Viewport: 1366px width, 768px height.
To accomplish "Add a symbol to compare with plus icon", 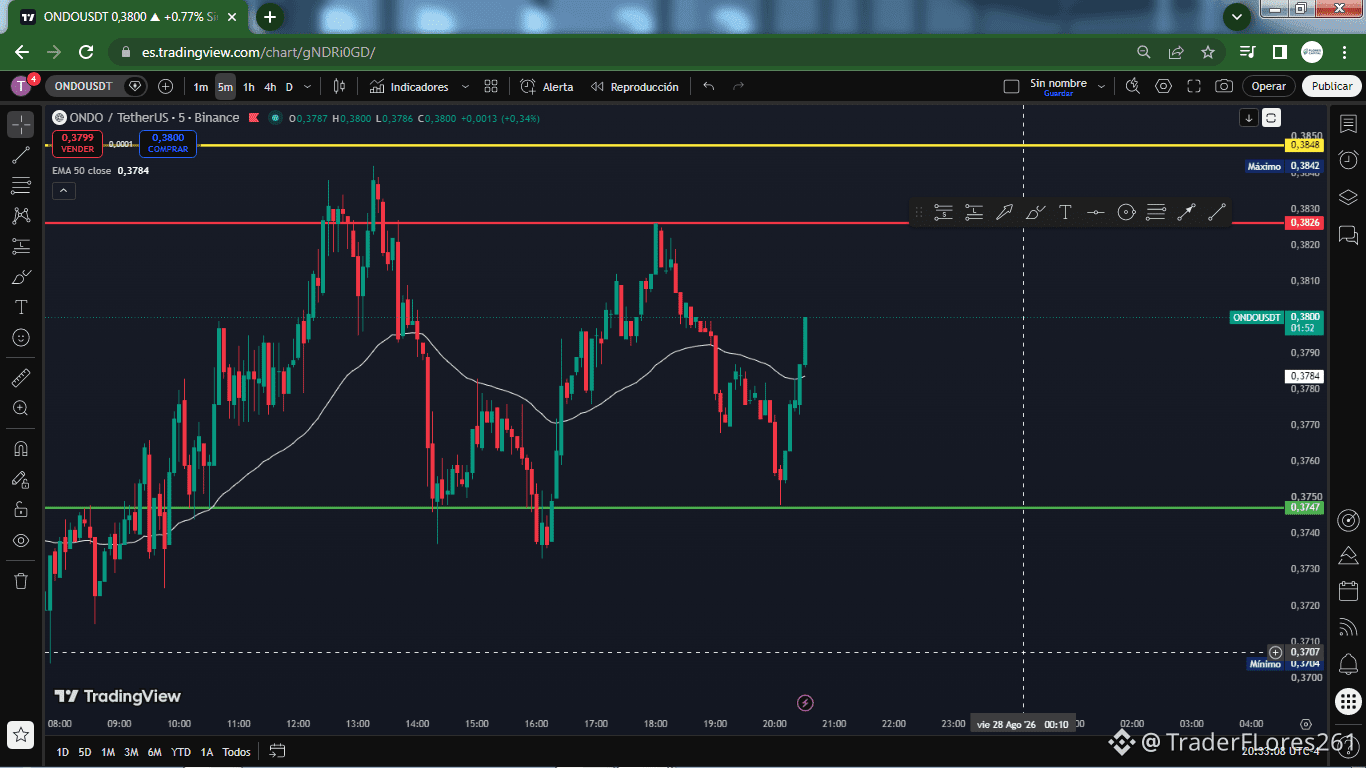I will click(x=166, y=87).
